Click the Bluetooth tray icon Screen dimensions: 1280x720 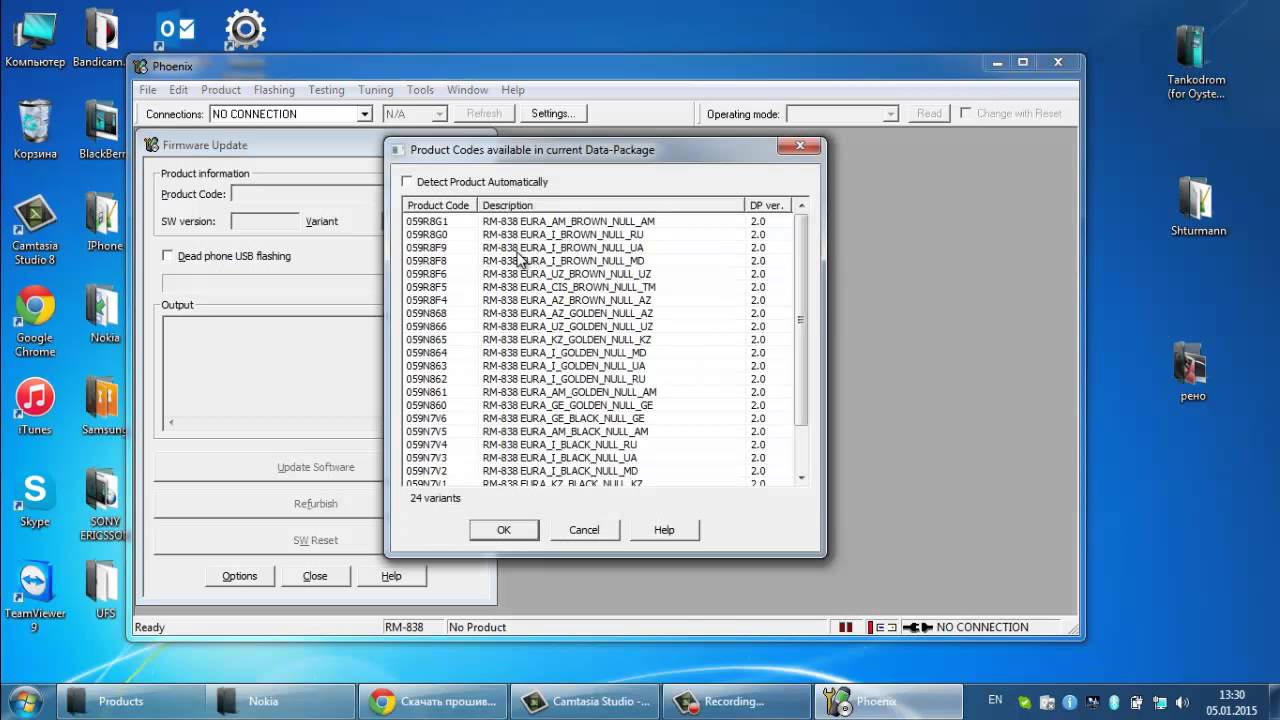(1113, 702)
